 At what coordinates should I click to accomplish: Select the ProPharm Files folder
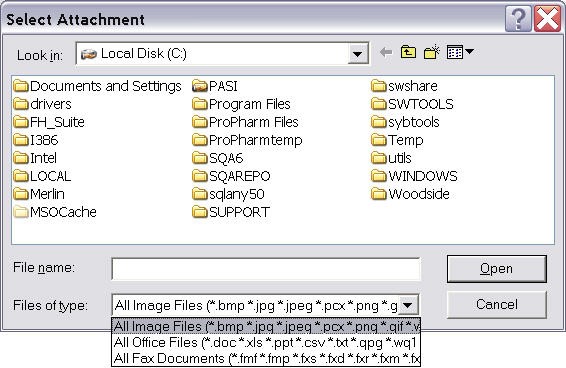[x=245, y=122]
